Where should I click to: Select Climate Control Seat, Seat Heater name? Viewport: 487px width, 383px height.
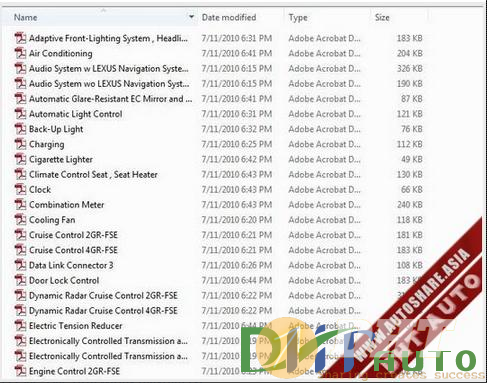coord(93,174)
